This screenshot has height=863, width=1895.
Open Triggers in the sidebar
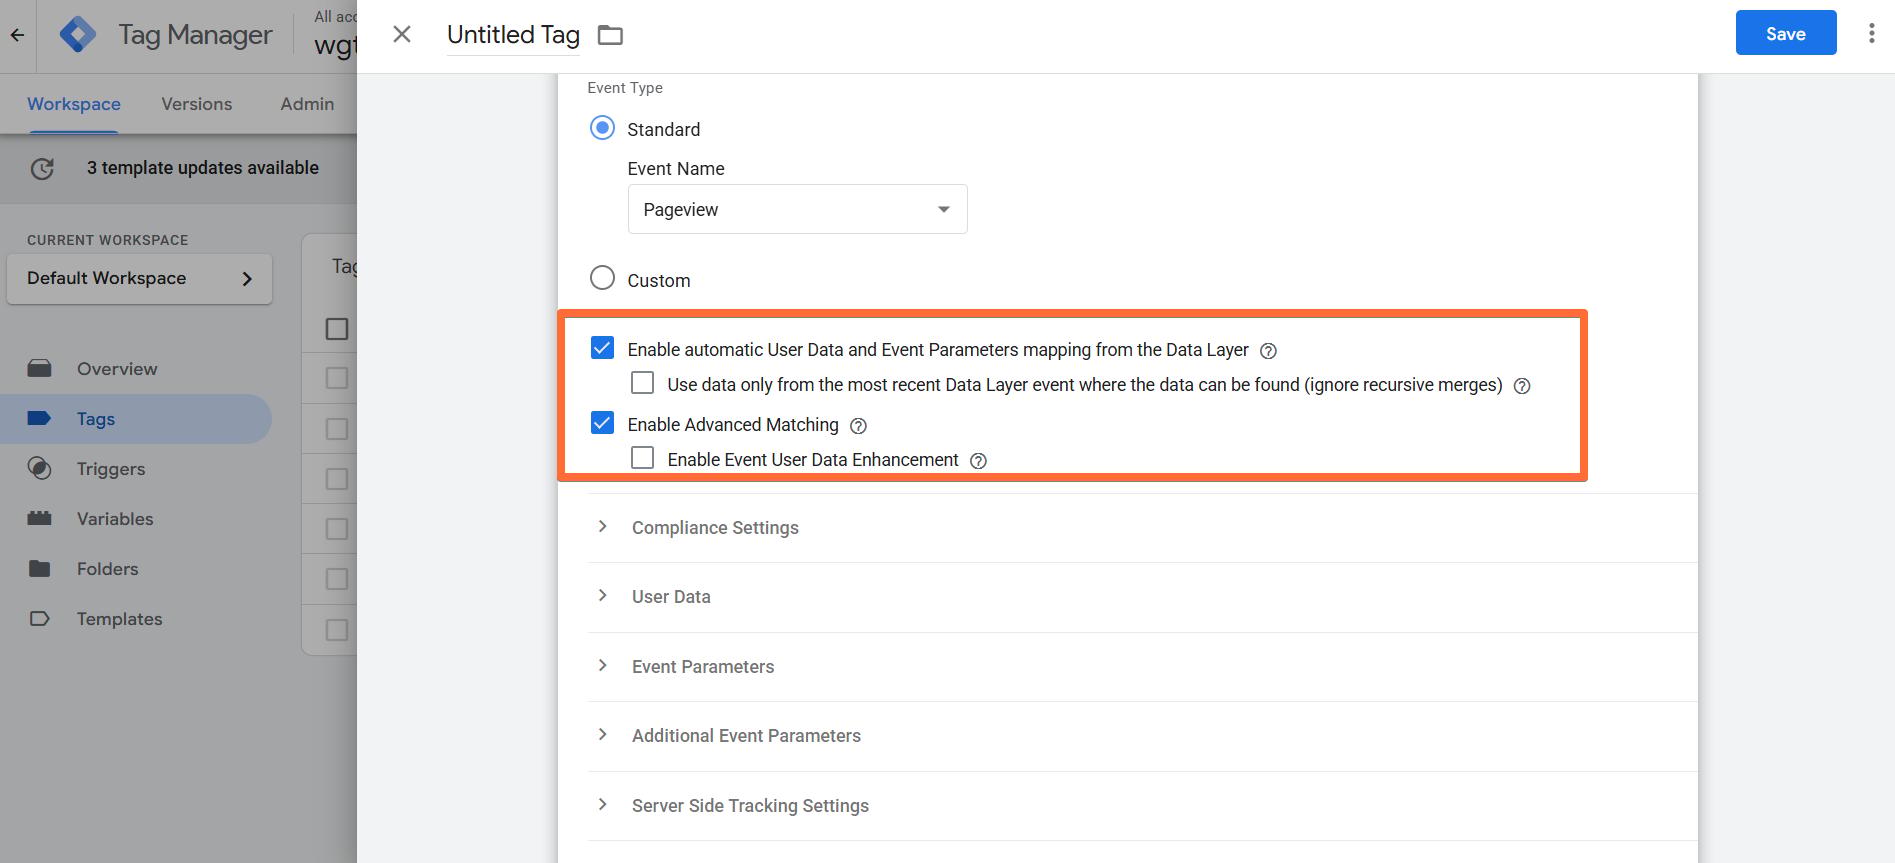coord(111,469)
